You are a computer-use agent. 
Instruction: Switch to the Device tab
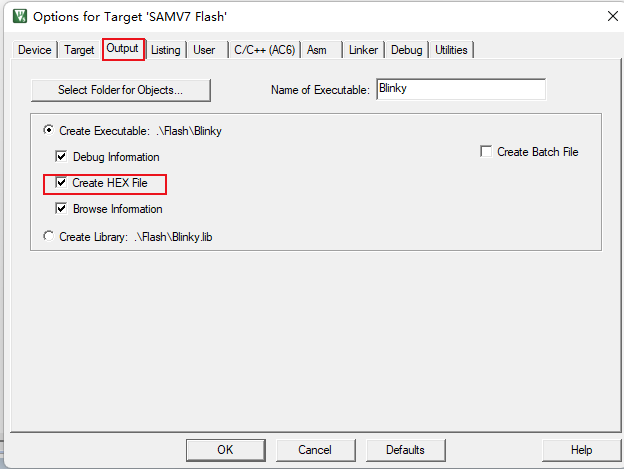click(x=35, y=50)
